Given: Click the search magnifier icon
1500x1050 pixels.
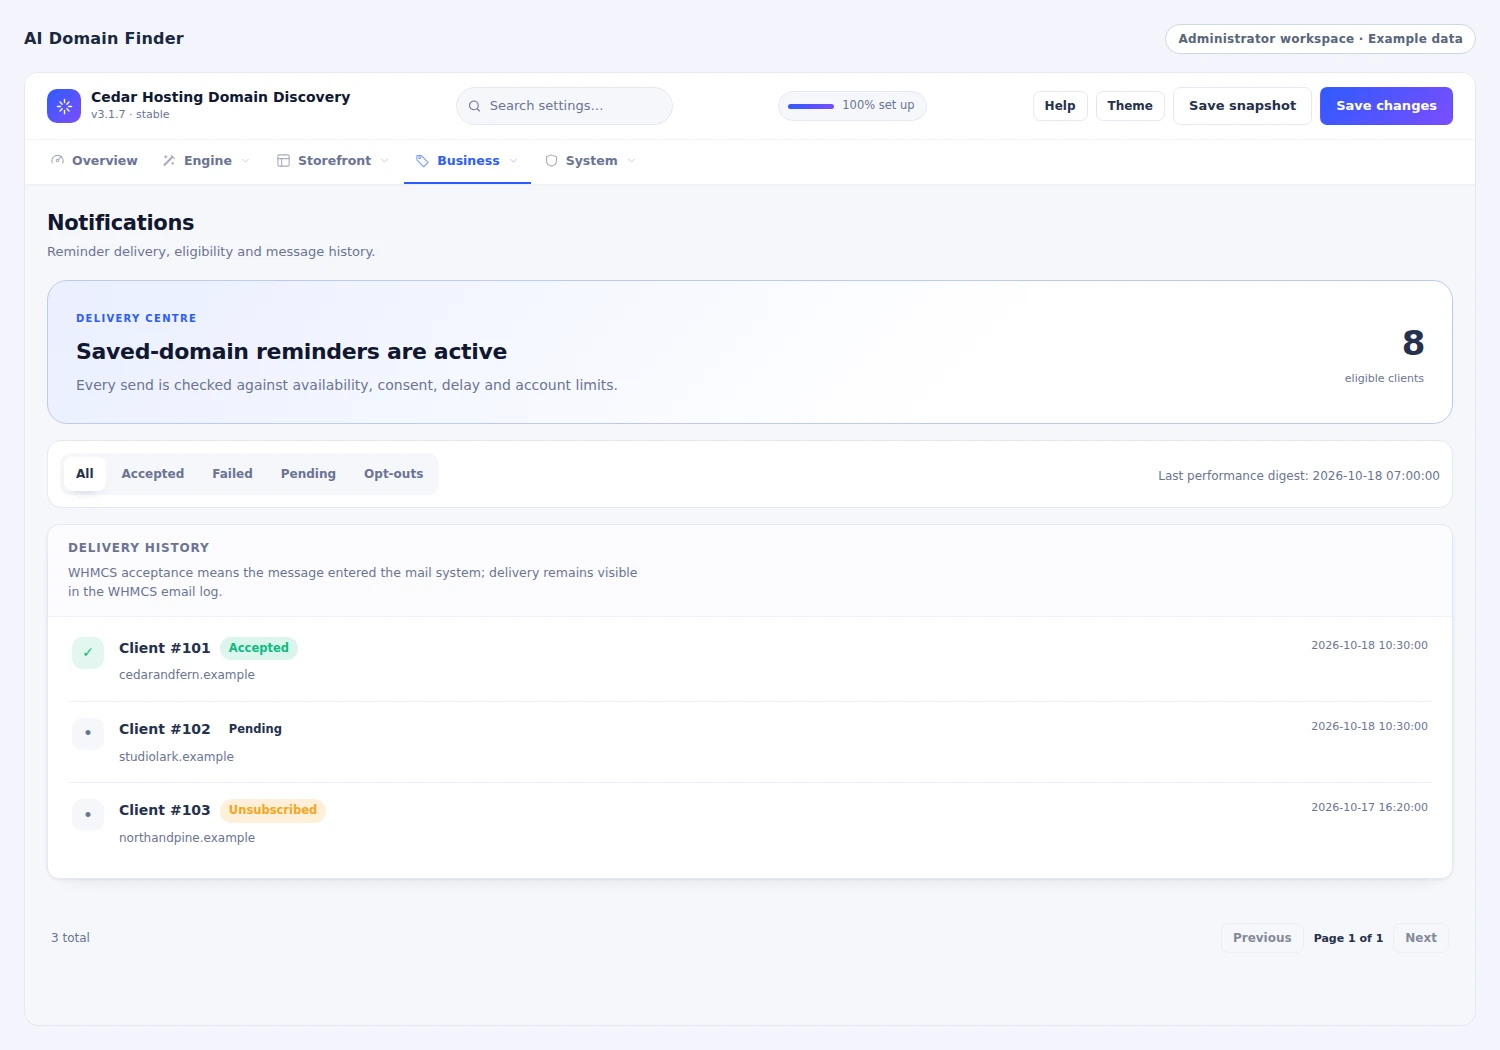Looking at the screenshot, I should tap(475, 106).
